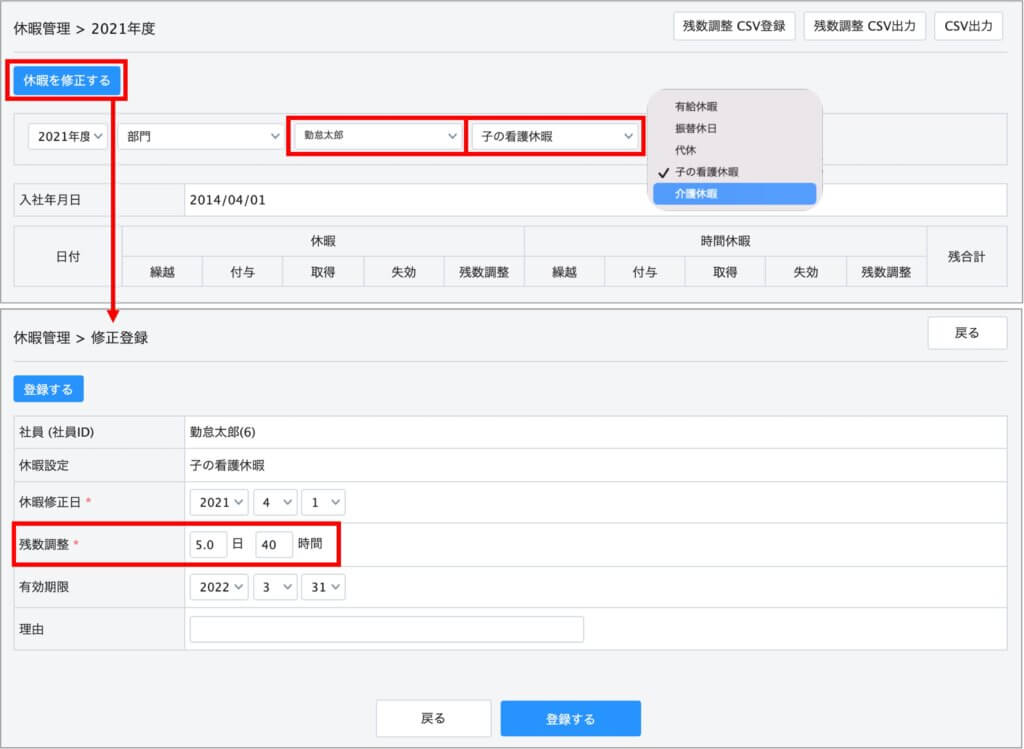This screenshot has height=749, width=1024.
Task: Select 代休 menu option
Action: [686, 150]
